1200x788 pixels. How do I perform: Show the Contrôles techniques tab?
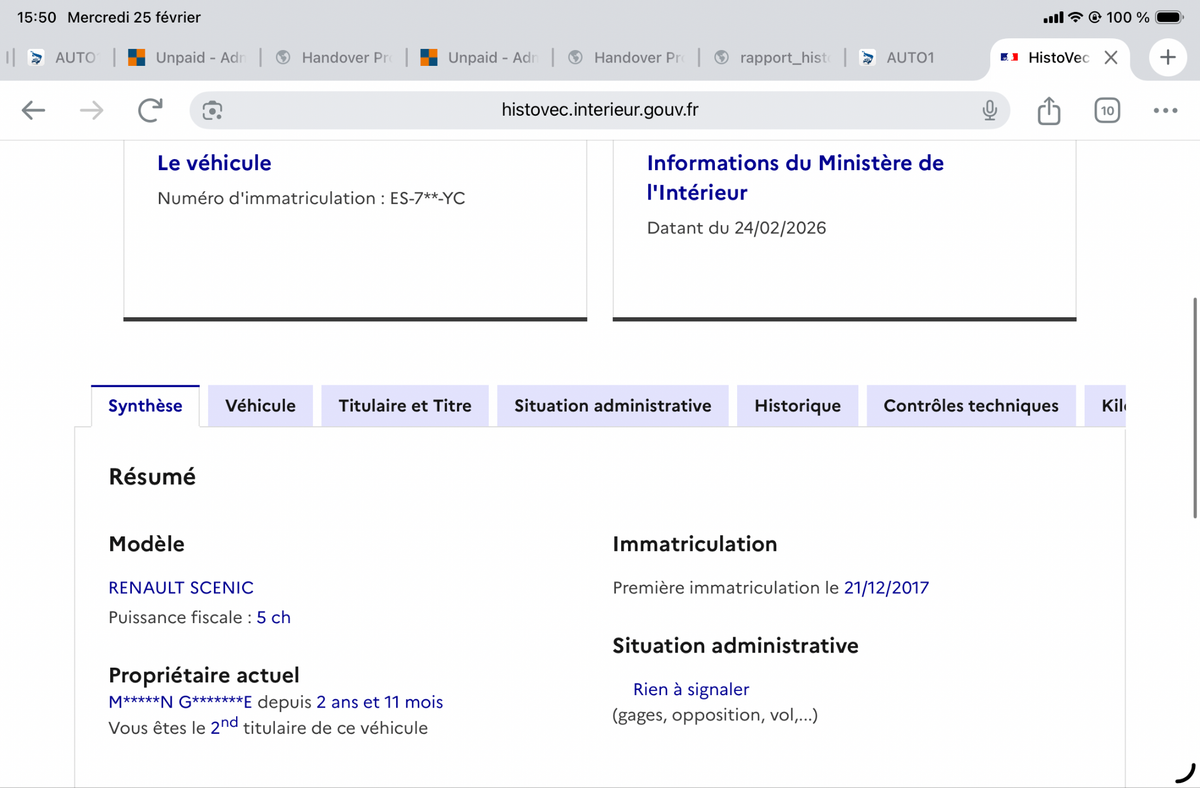tap(970, 406)
